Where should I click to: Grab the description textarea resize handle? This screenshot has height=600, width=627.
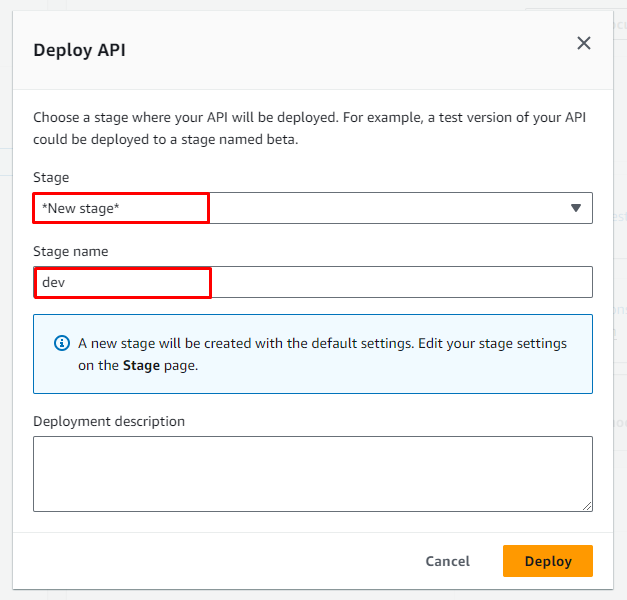click(586, 506)
